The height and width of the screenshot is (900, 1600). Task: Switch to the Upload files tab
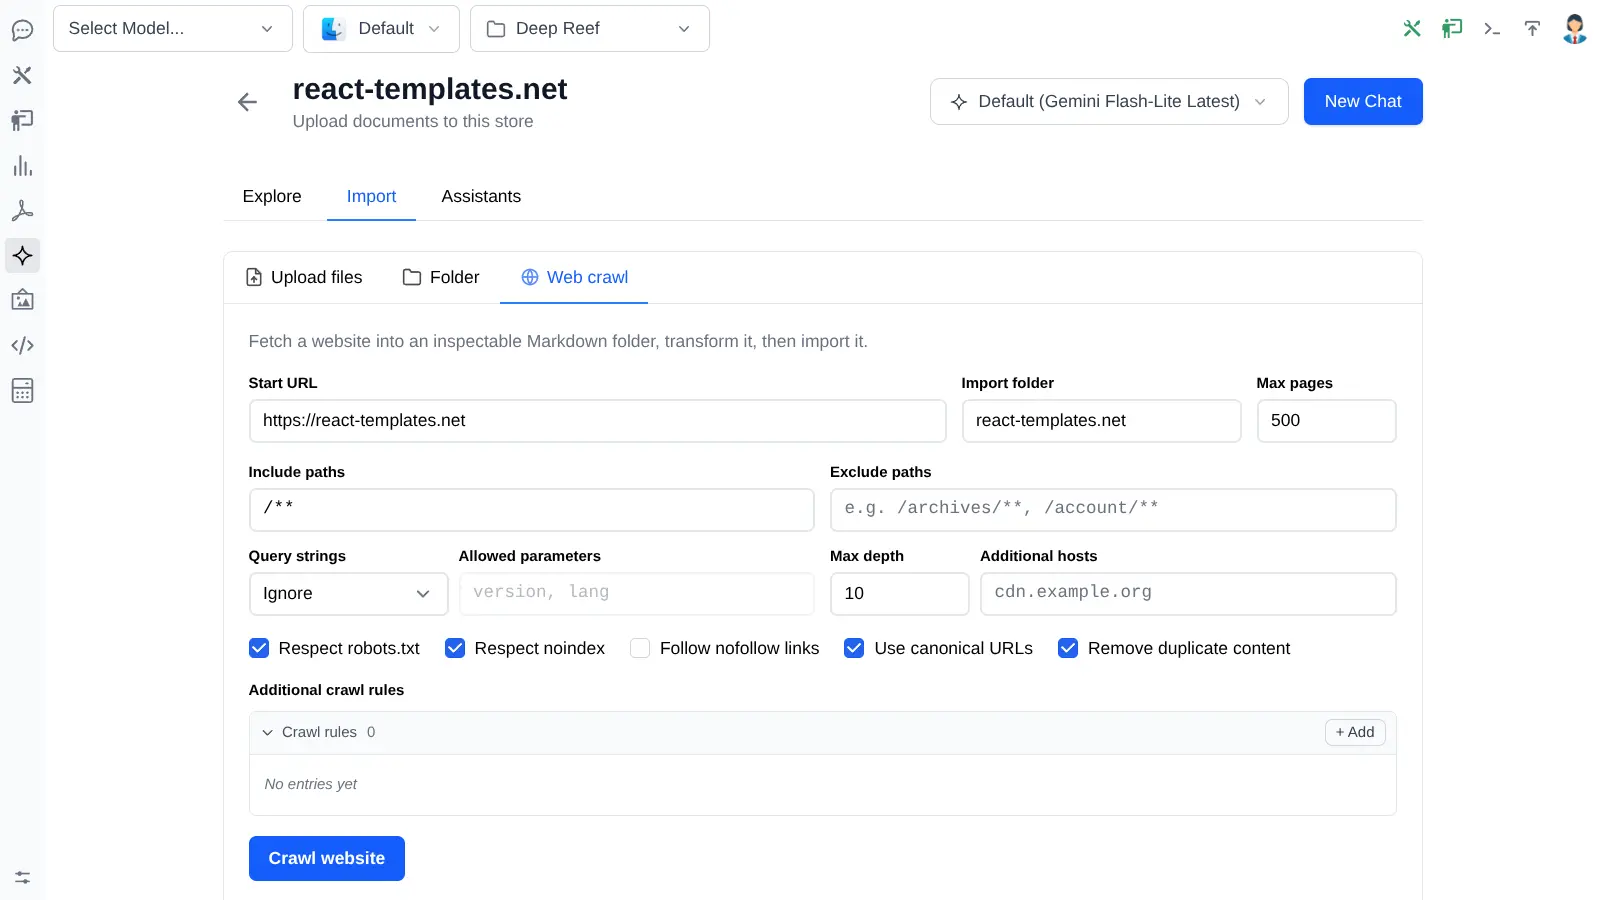[304, 278]
